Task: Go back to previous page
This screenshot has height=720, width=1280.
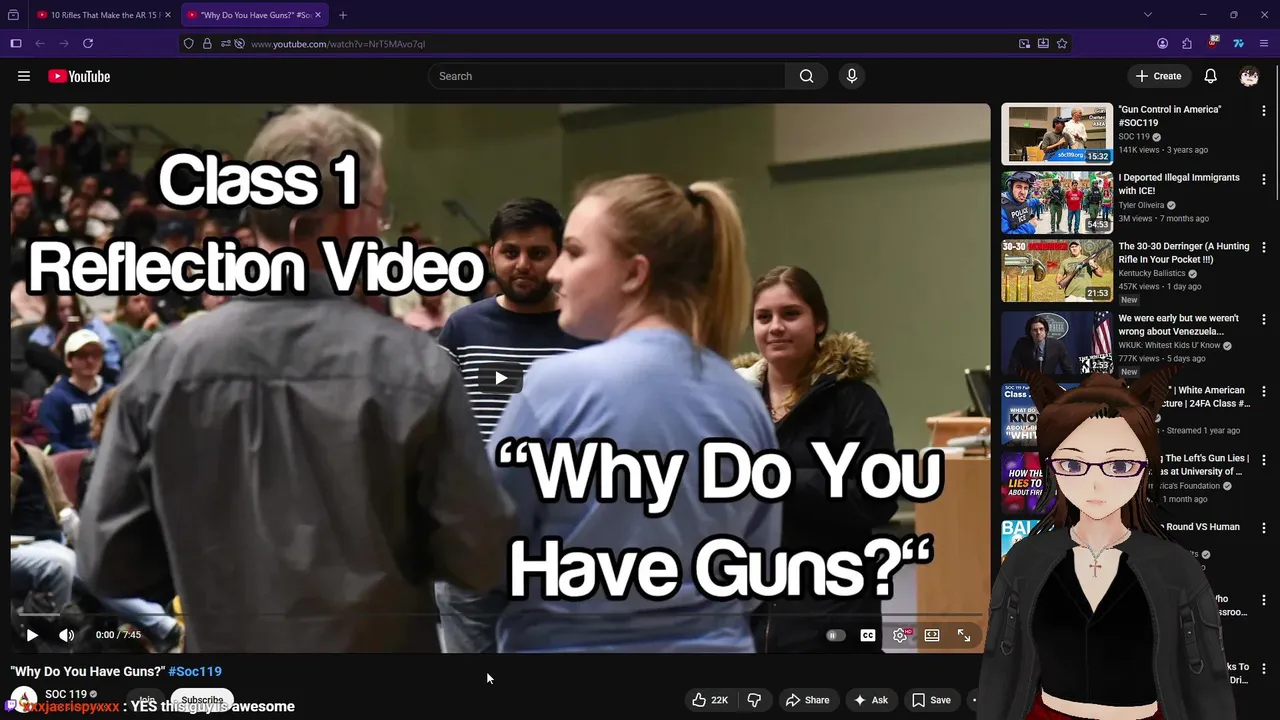Action: (40, 44)
